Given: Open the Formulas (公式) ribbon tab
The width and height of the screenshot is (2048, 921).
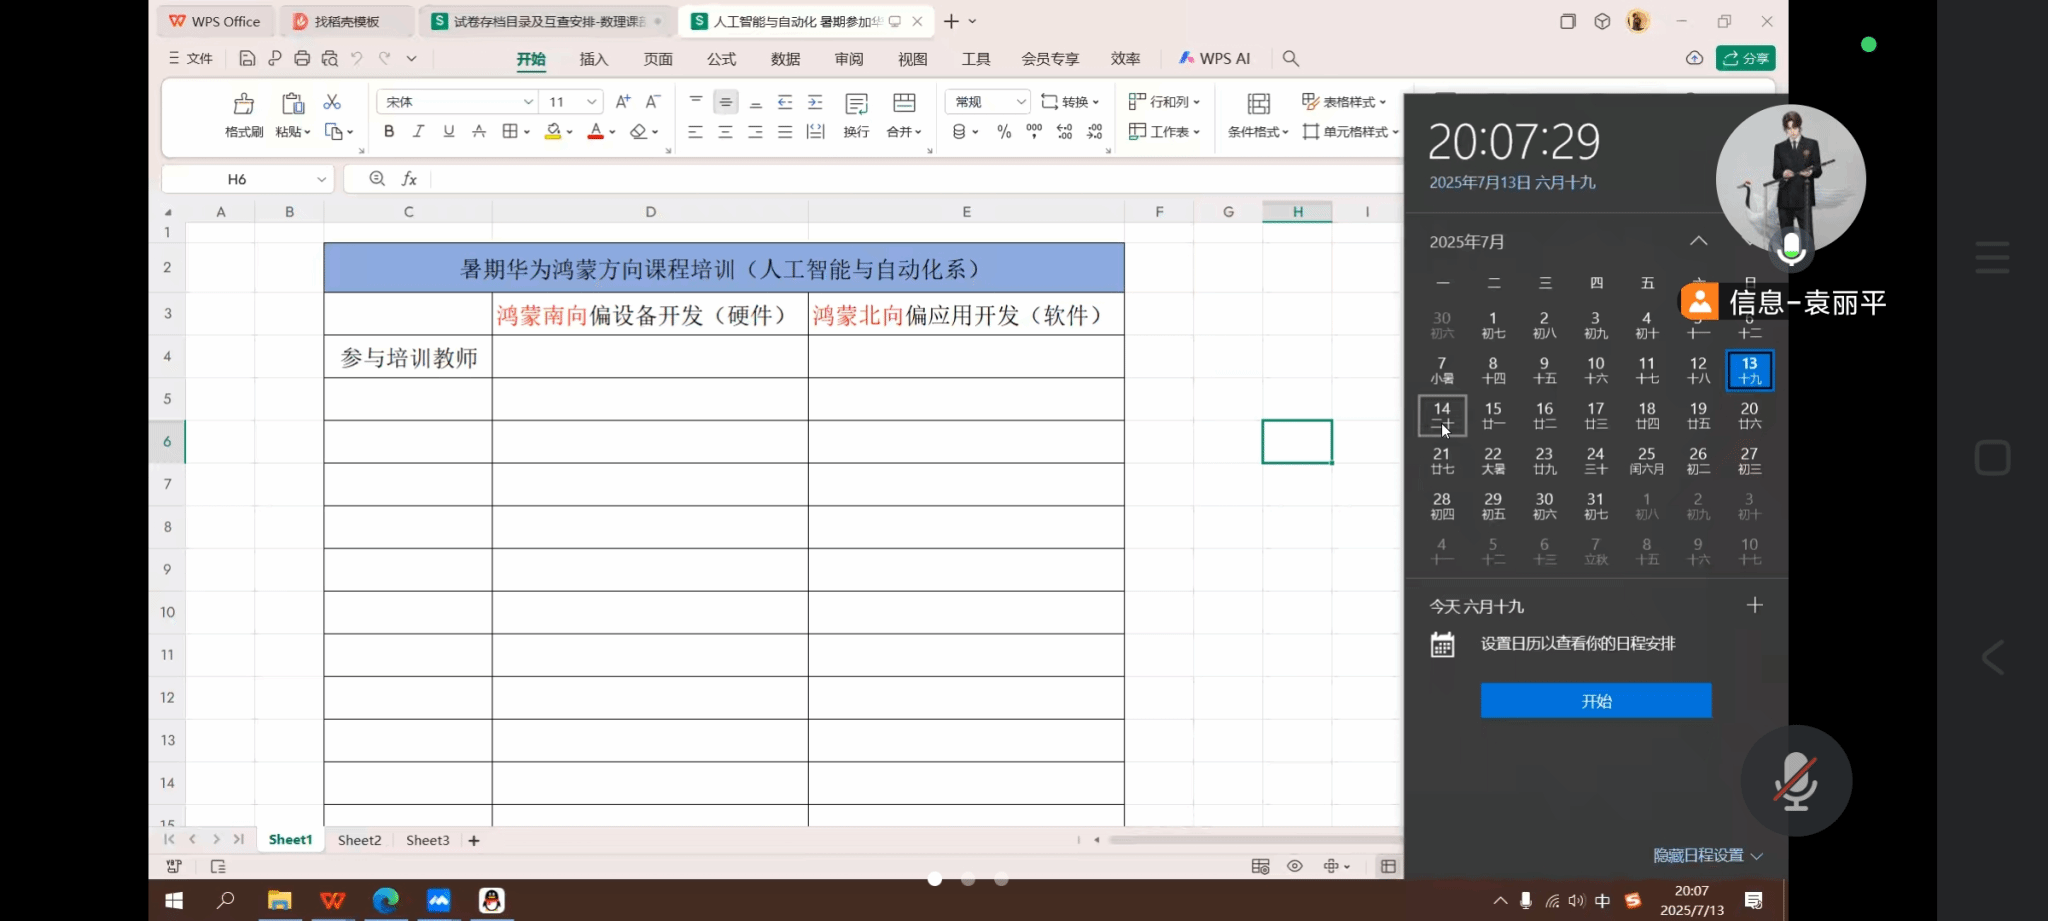Looking at the screenshot, I should click(x=722, y=59).
